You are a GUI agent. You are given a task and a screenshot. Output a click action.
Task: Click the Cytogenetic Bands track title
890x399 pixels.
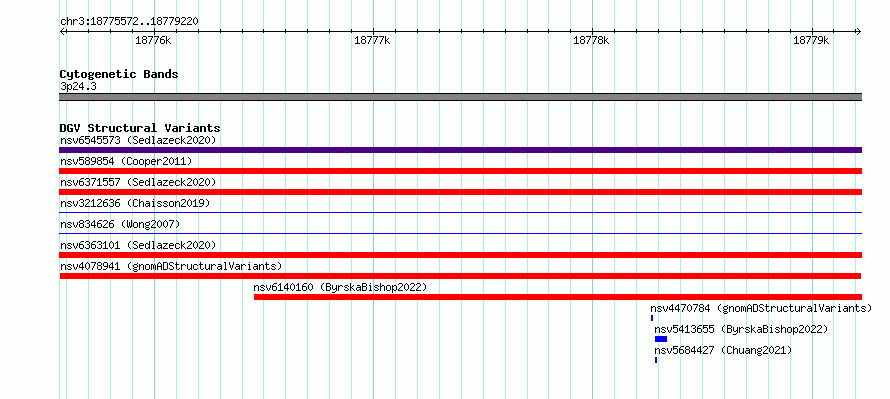pyautogui.click(x=119, y=74)
